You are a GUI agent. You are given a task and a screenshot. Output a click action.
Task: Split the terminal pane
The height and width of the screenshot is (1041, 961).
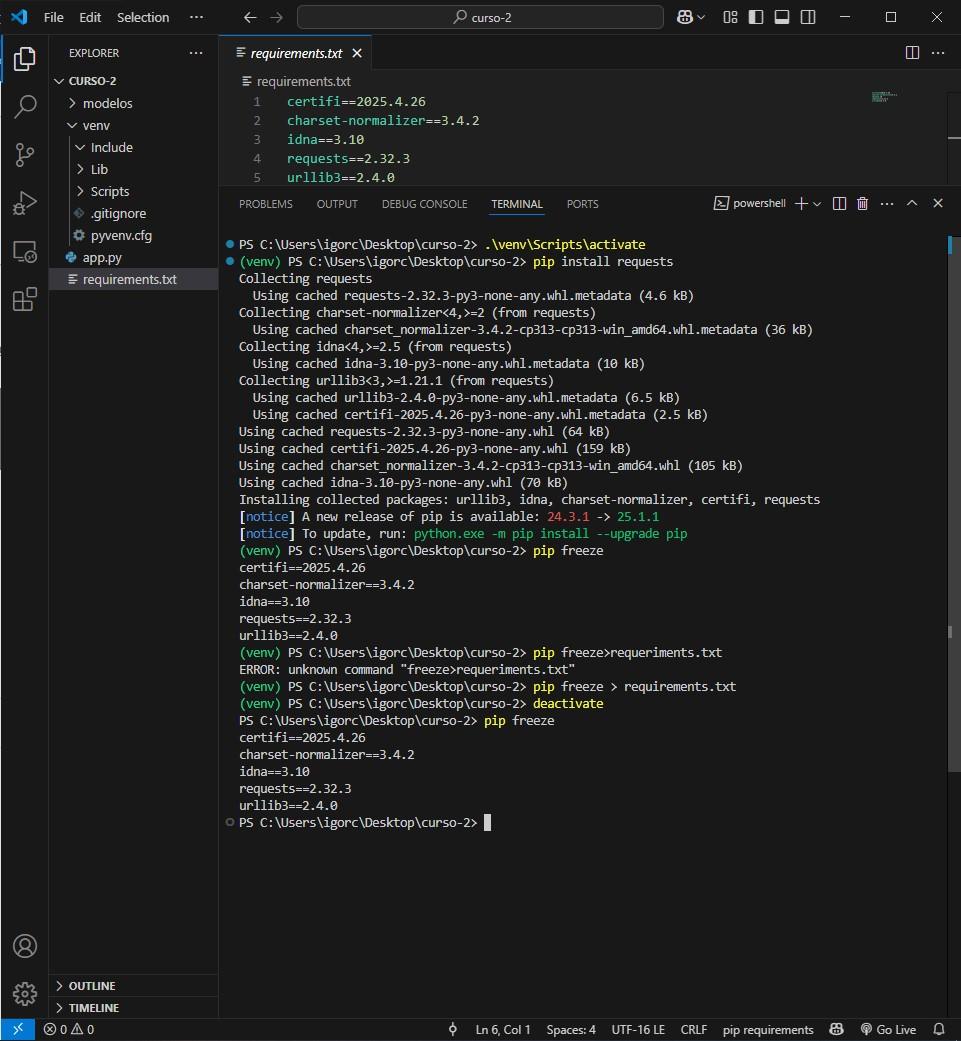840,204
